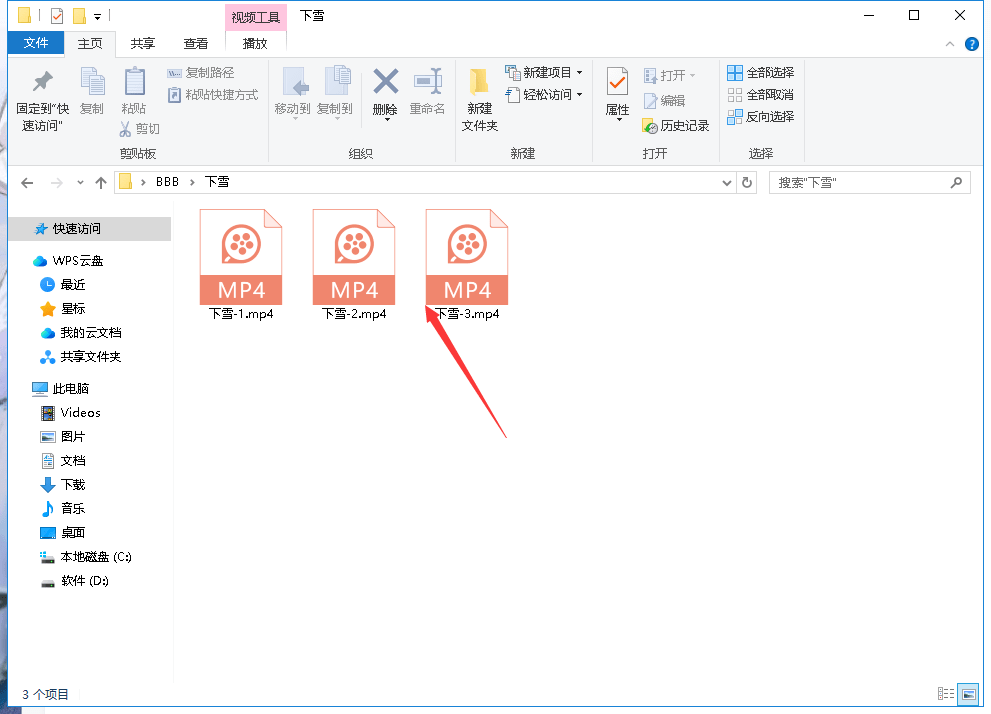Click the Edit (编辑) ribbon button
Viewport: 991px width, 714px height.
point(664,100)
